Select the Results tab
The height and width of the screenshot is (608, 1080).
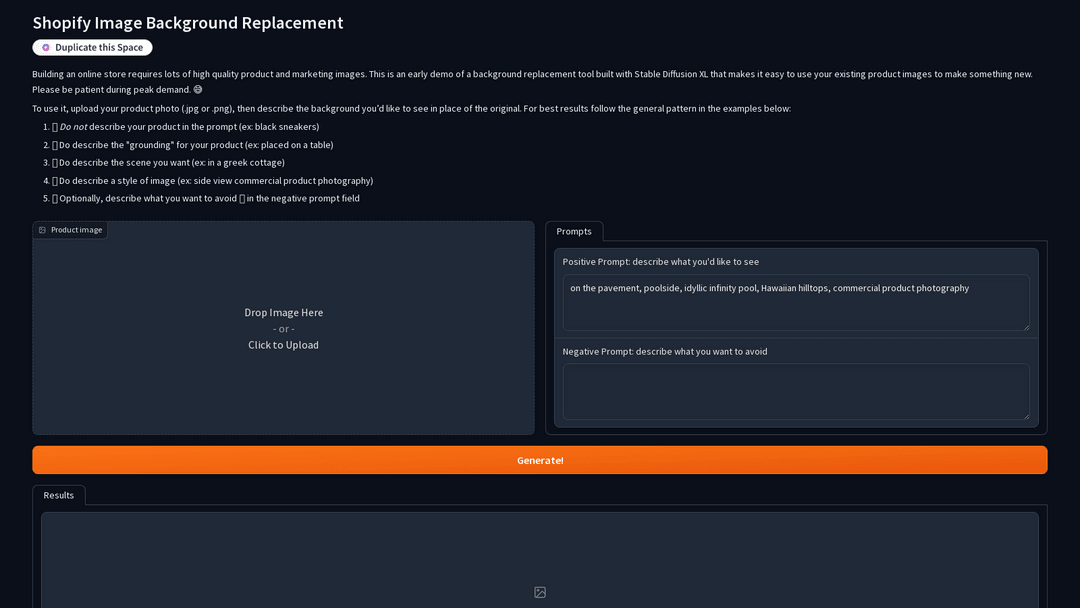[x=59, y=495]
